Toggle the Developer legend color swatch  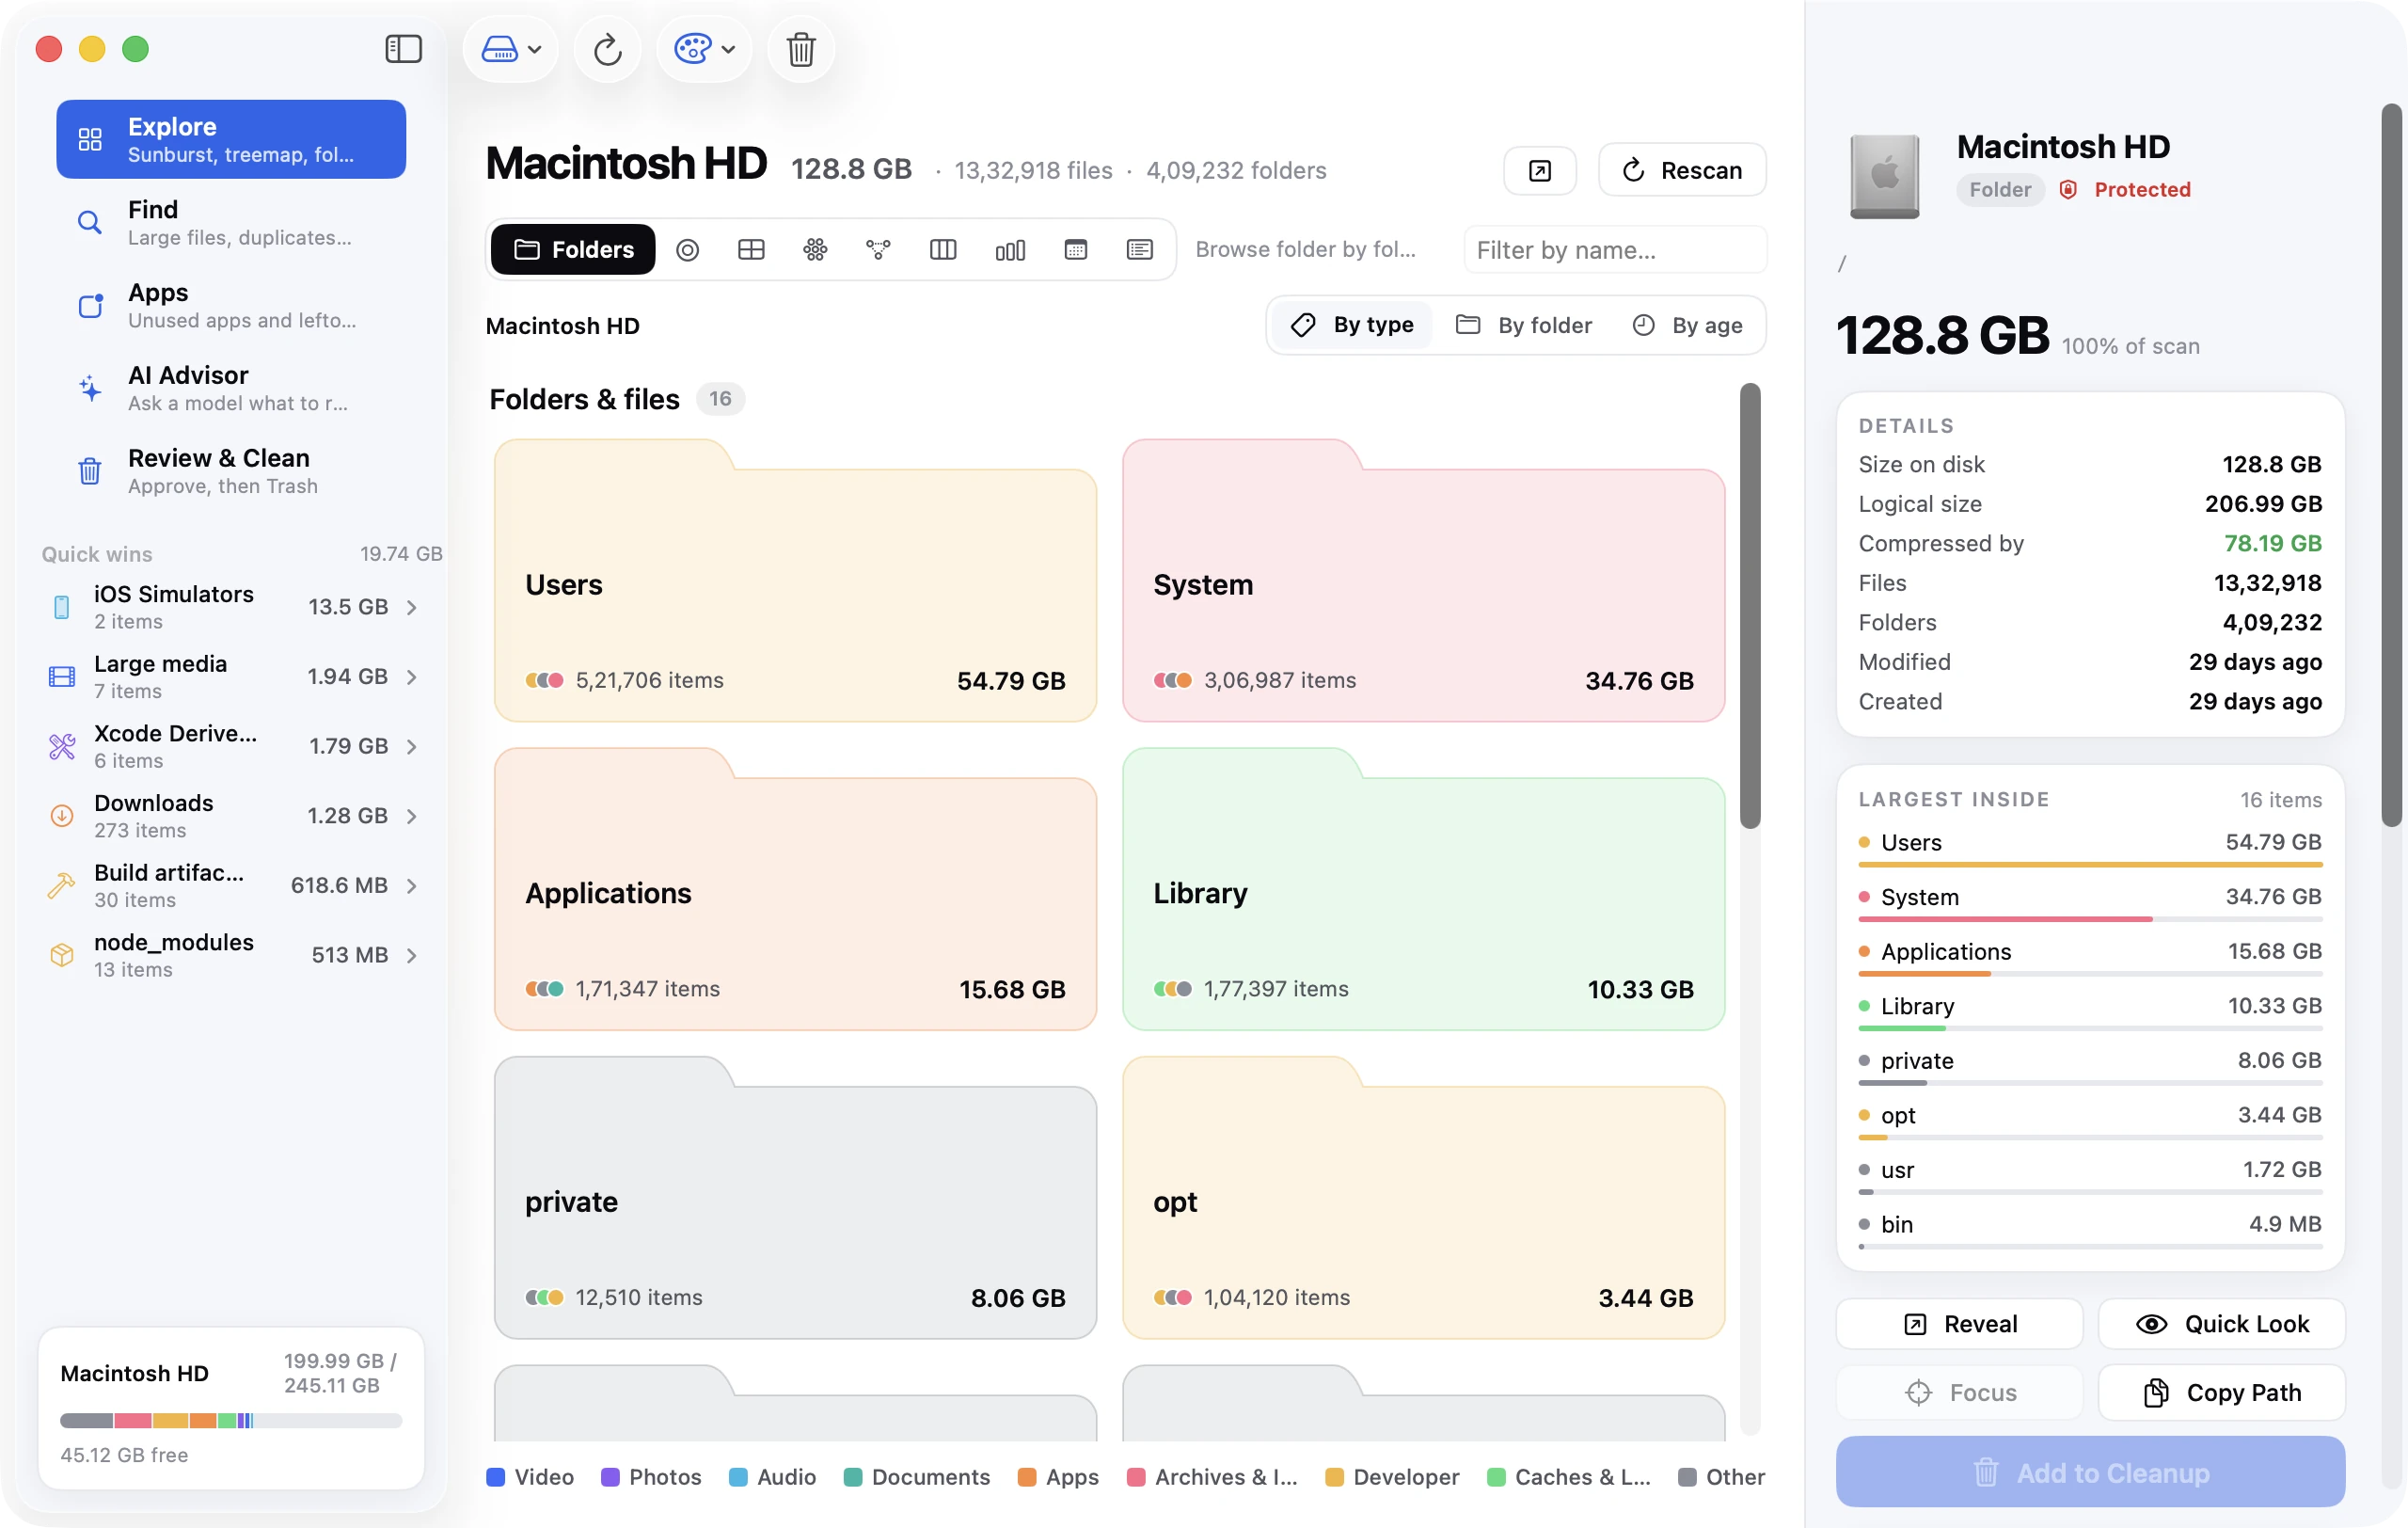pyautogui.click(x=1334, y=1478)
